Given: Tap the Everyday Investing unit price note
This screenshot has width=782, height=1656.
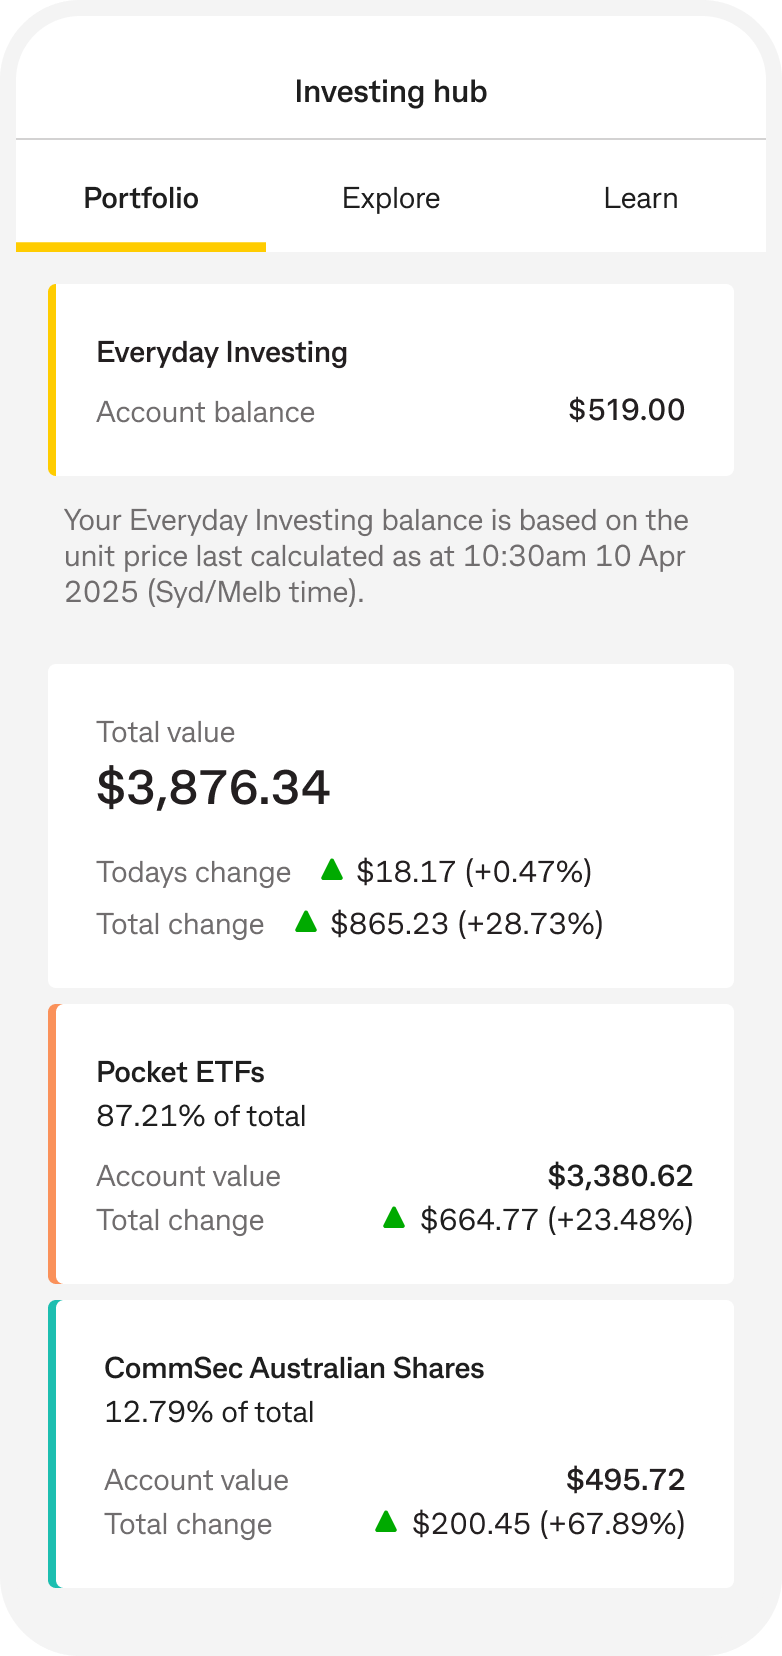Looking at the screenshot, I should [x=376, y=556].
